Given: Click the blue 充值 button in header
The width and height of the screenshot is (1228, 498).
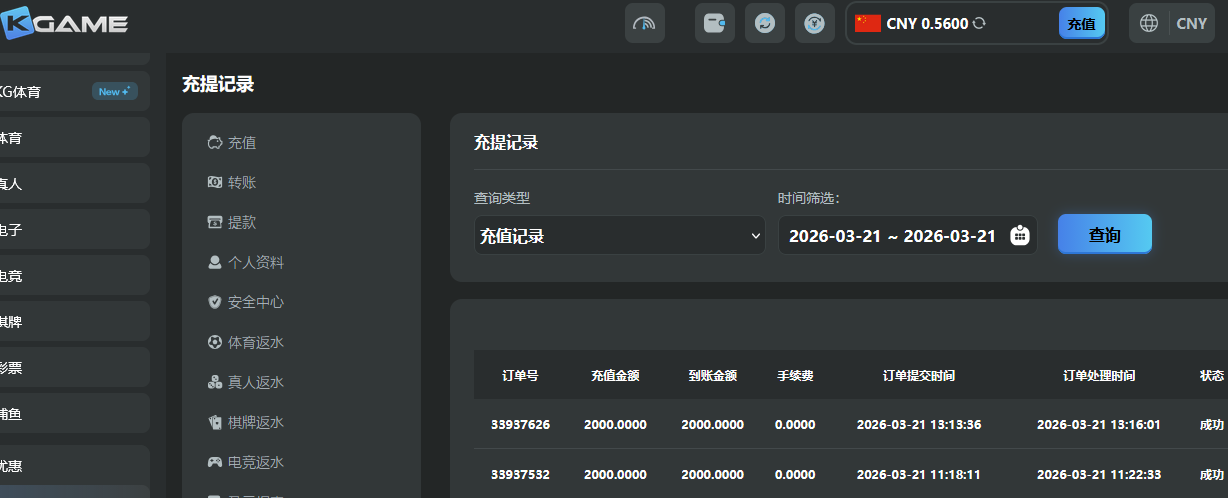Looking at the screenshot, I should point(1081,23).
